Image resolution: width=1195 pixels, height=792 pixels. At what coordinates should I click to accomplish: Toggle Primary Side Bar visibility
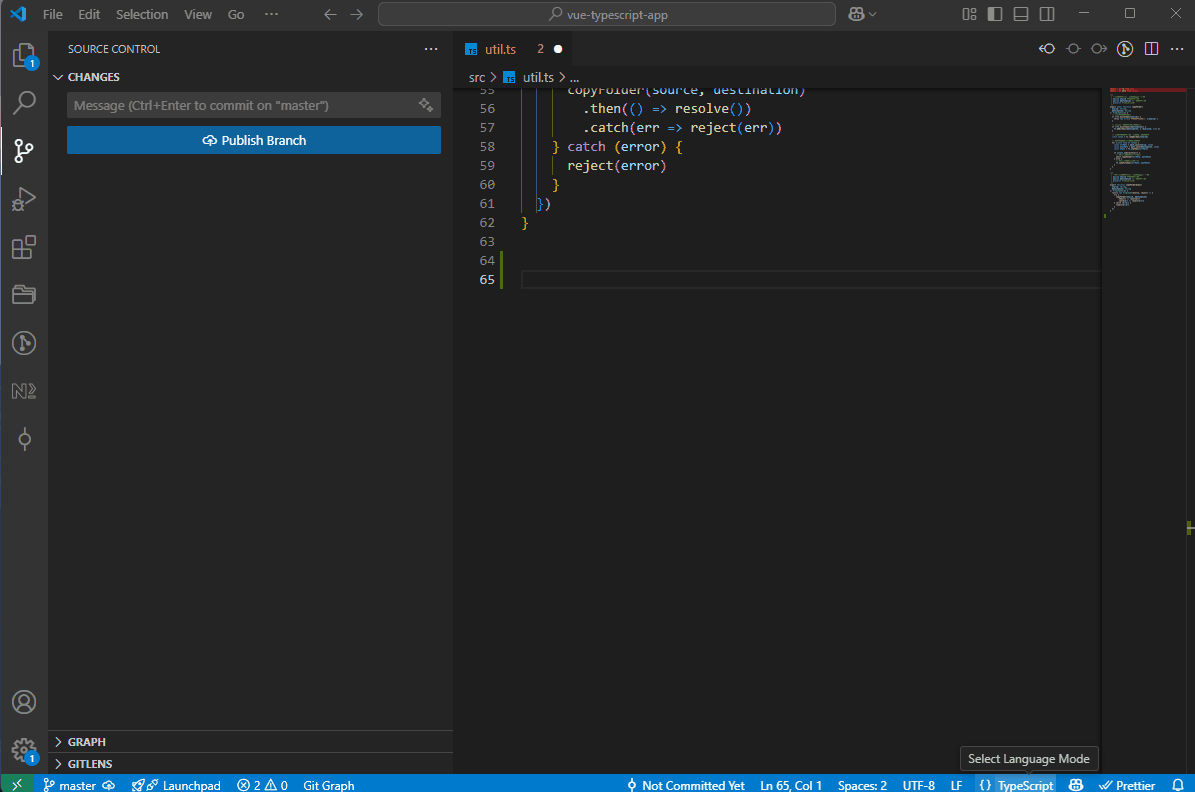995,14
